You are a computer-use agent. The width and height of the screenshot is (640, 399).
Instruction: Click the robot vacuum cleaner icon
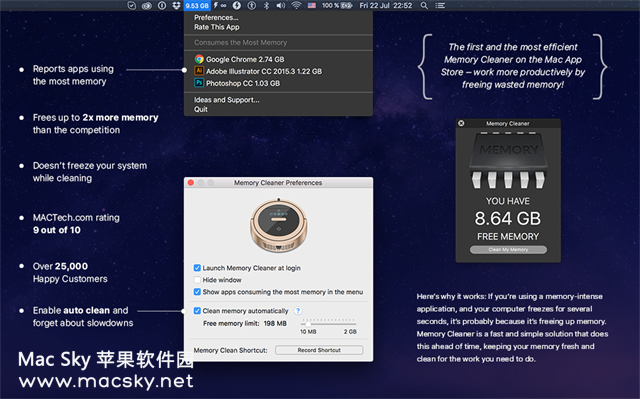pyautogui.click(x=279, y=226)
